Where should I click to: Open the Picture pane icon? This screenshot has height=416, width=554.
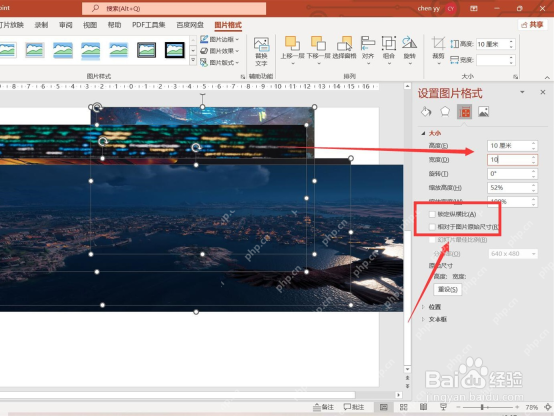(x=483, y=112)
